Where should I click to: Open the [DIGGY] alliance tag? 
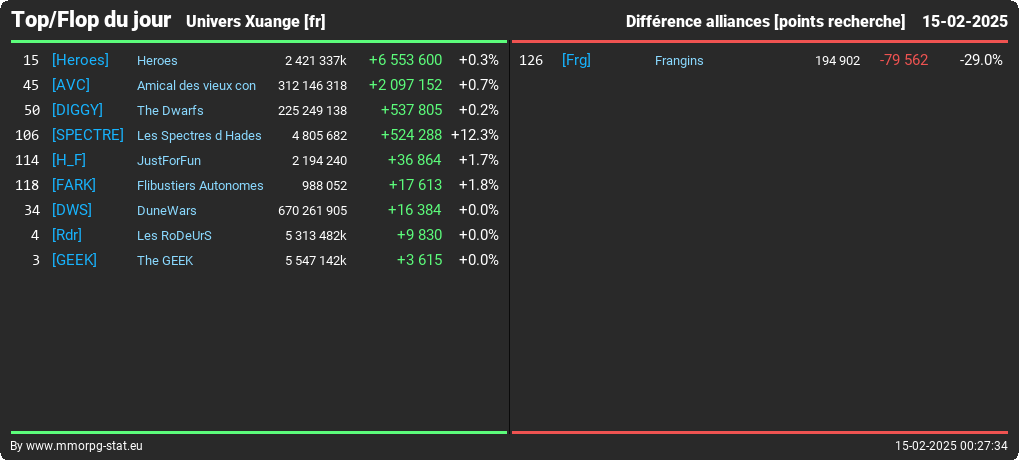pos(77,110)
